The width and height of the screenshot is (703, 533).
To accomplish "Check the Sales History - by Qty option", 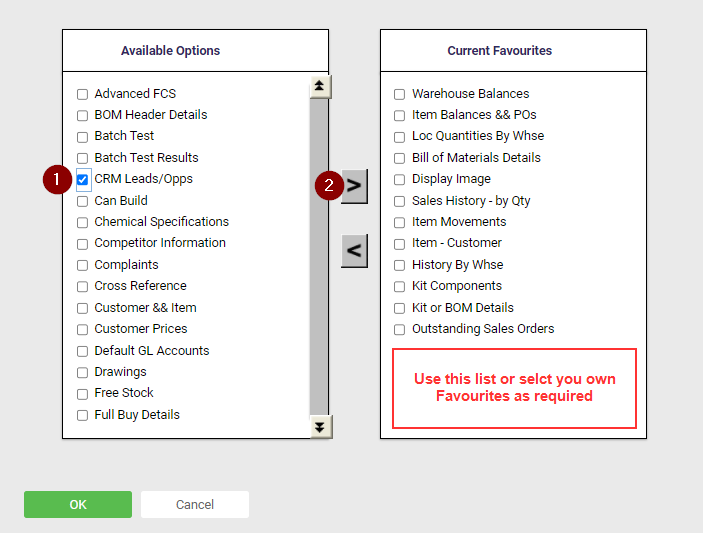I will coord(399,201).
